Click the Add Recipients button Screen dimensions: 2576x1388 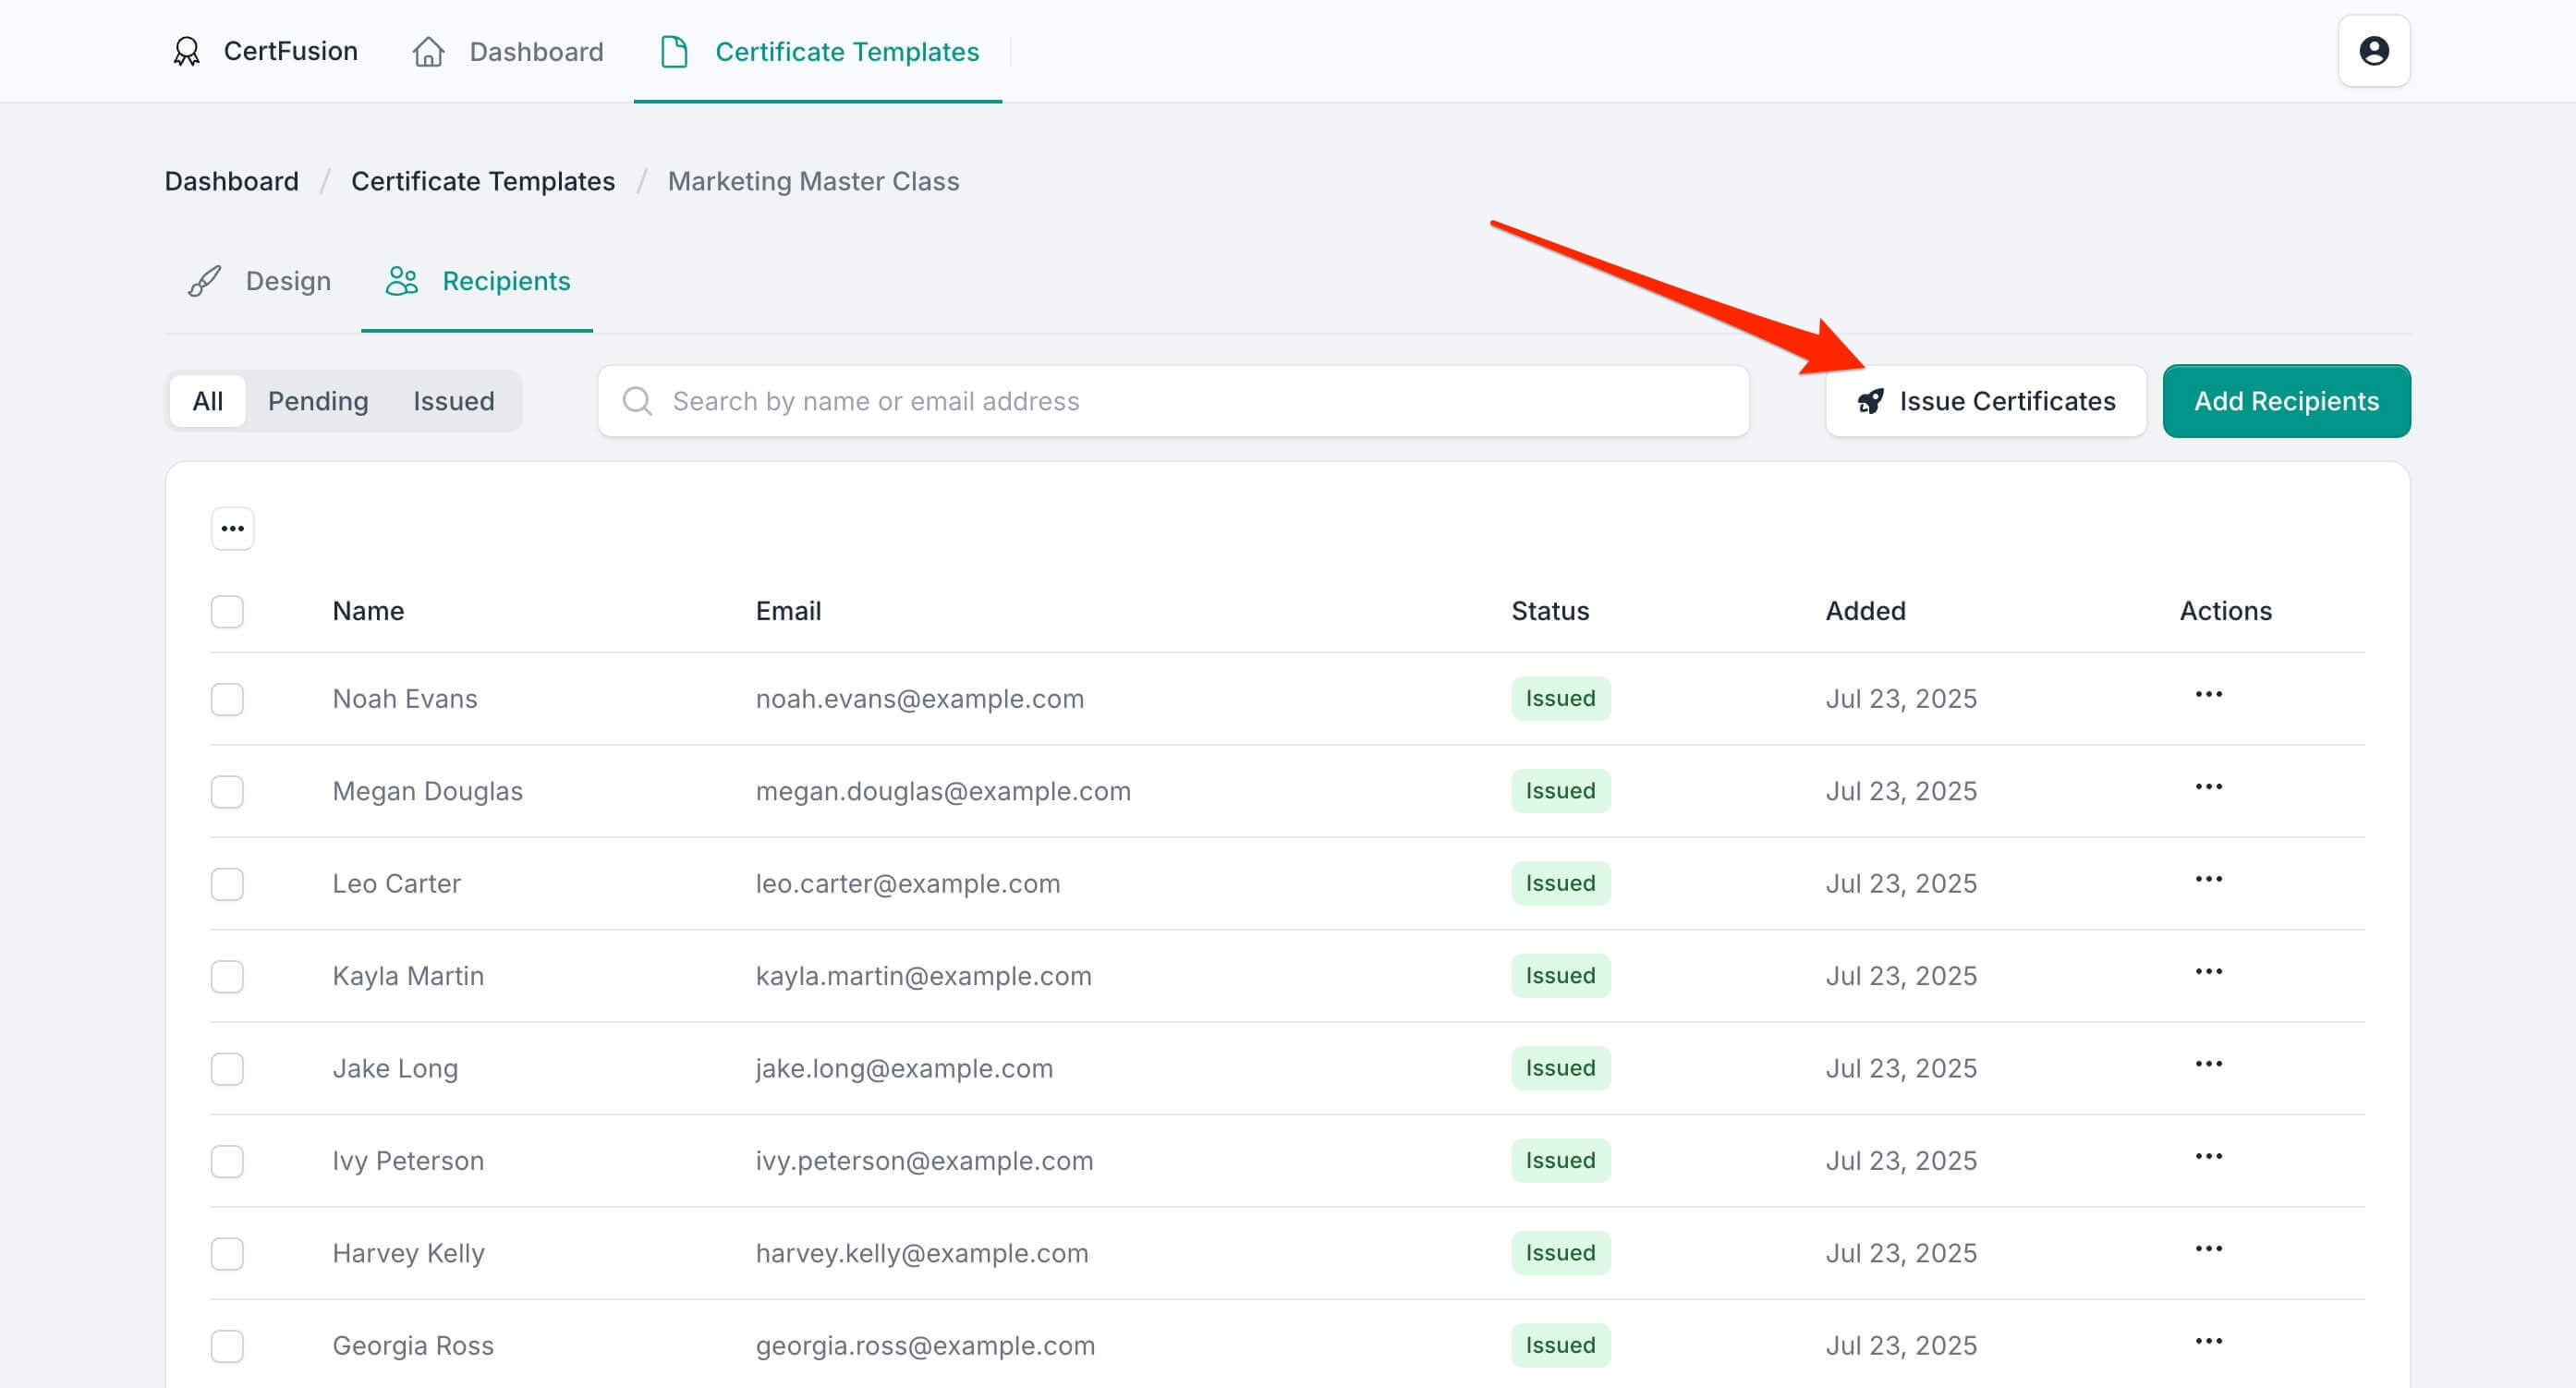coord(2286,400)
